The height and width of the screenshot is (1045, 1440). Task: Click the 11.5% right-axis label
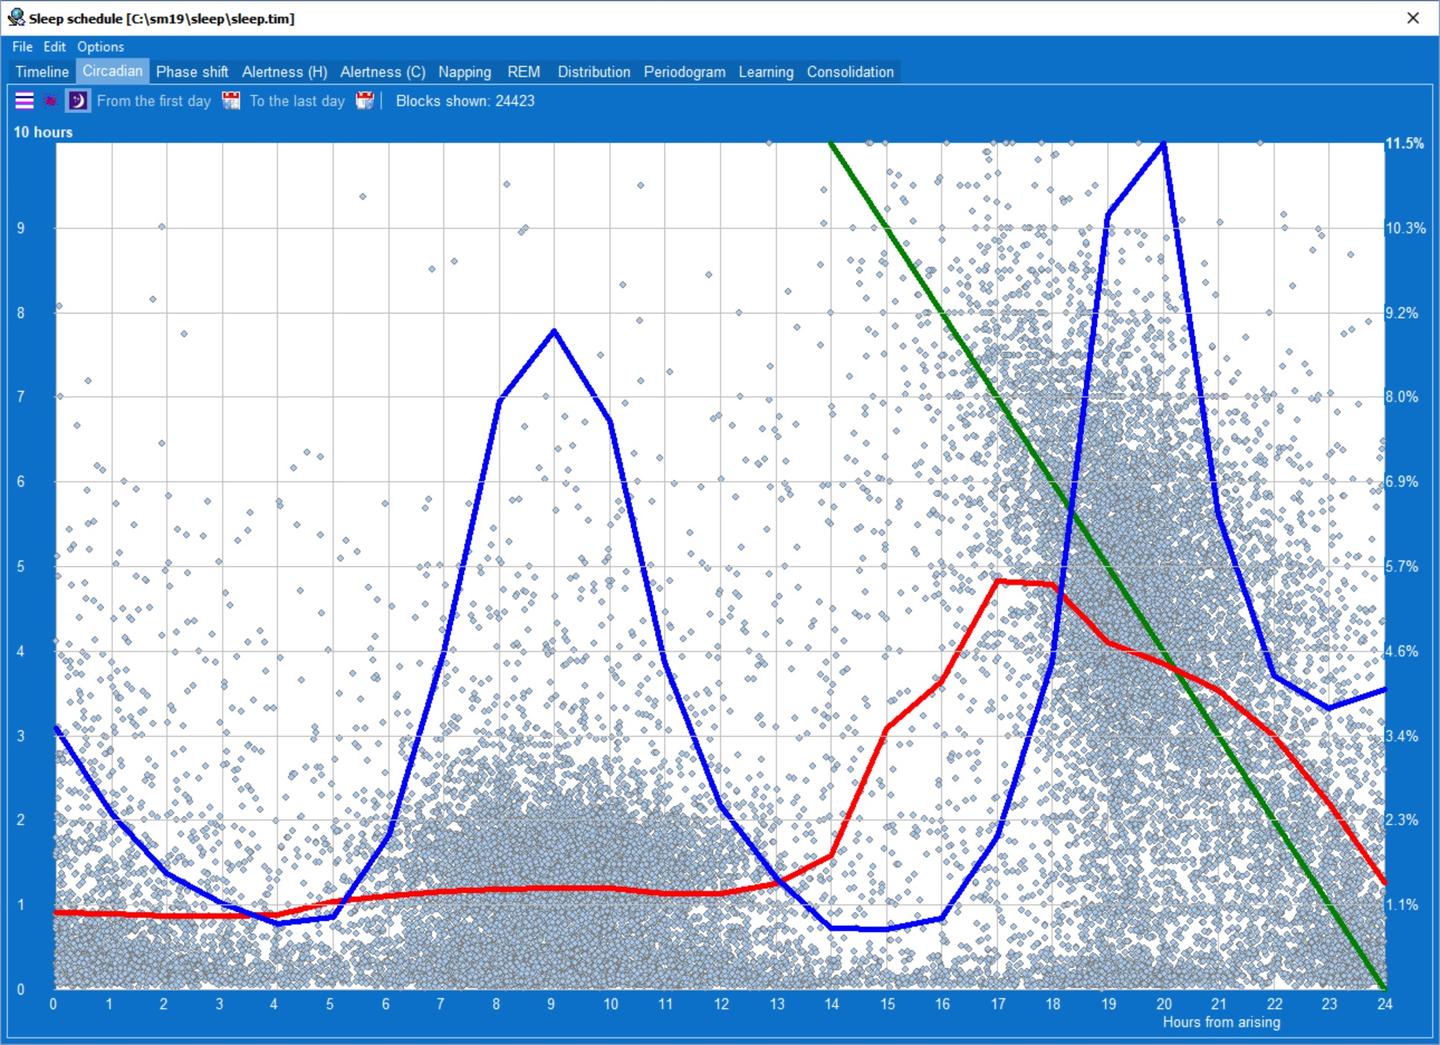point(1404,143)
